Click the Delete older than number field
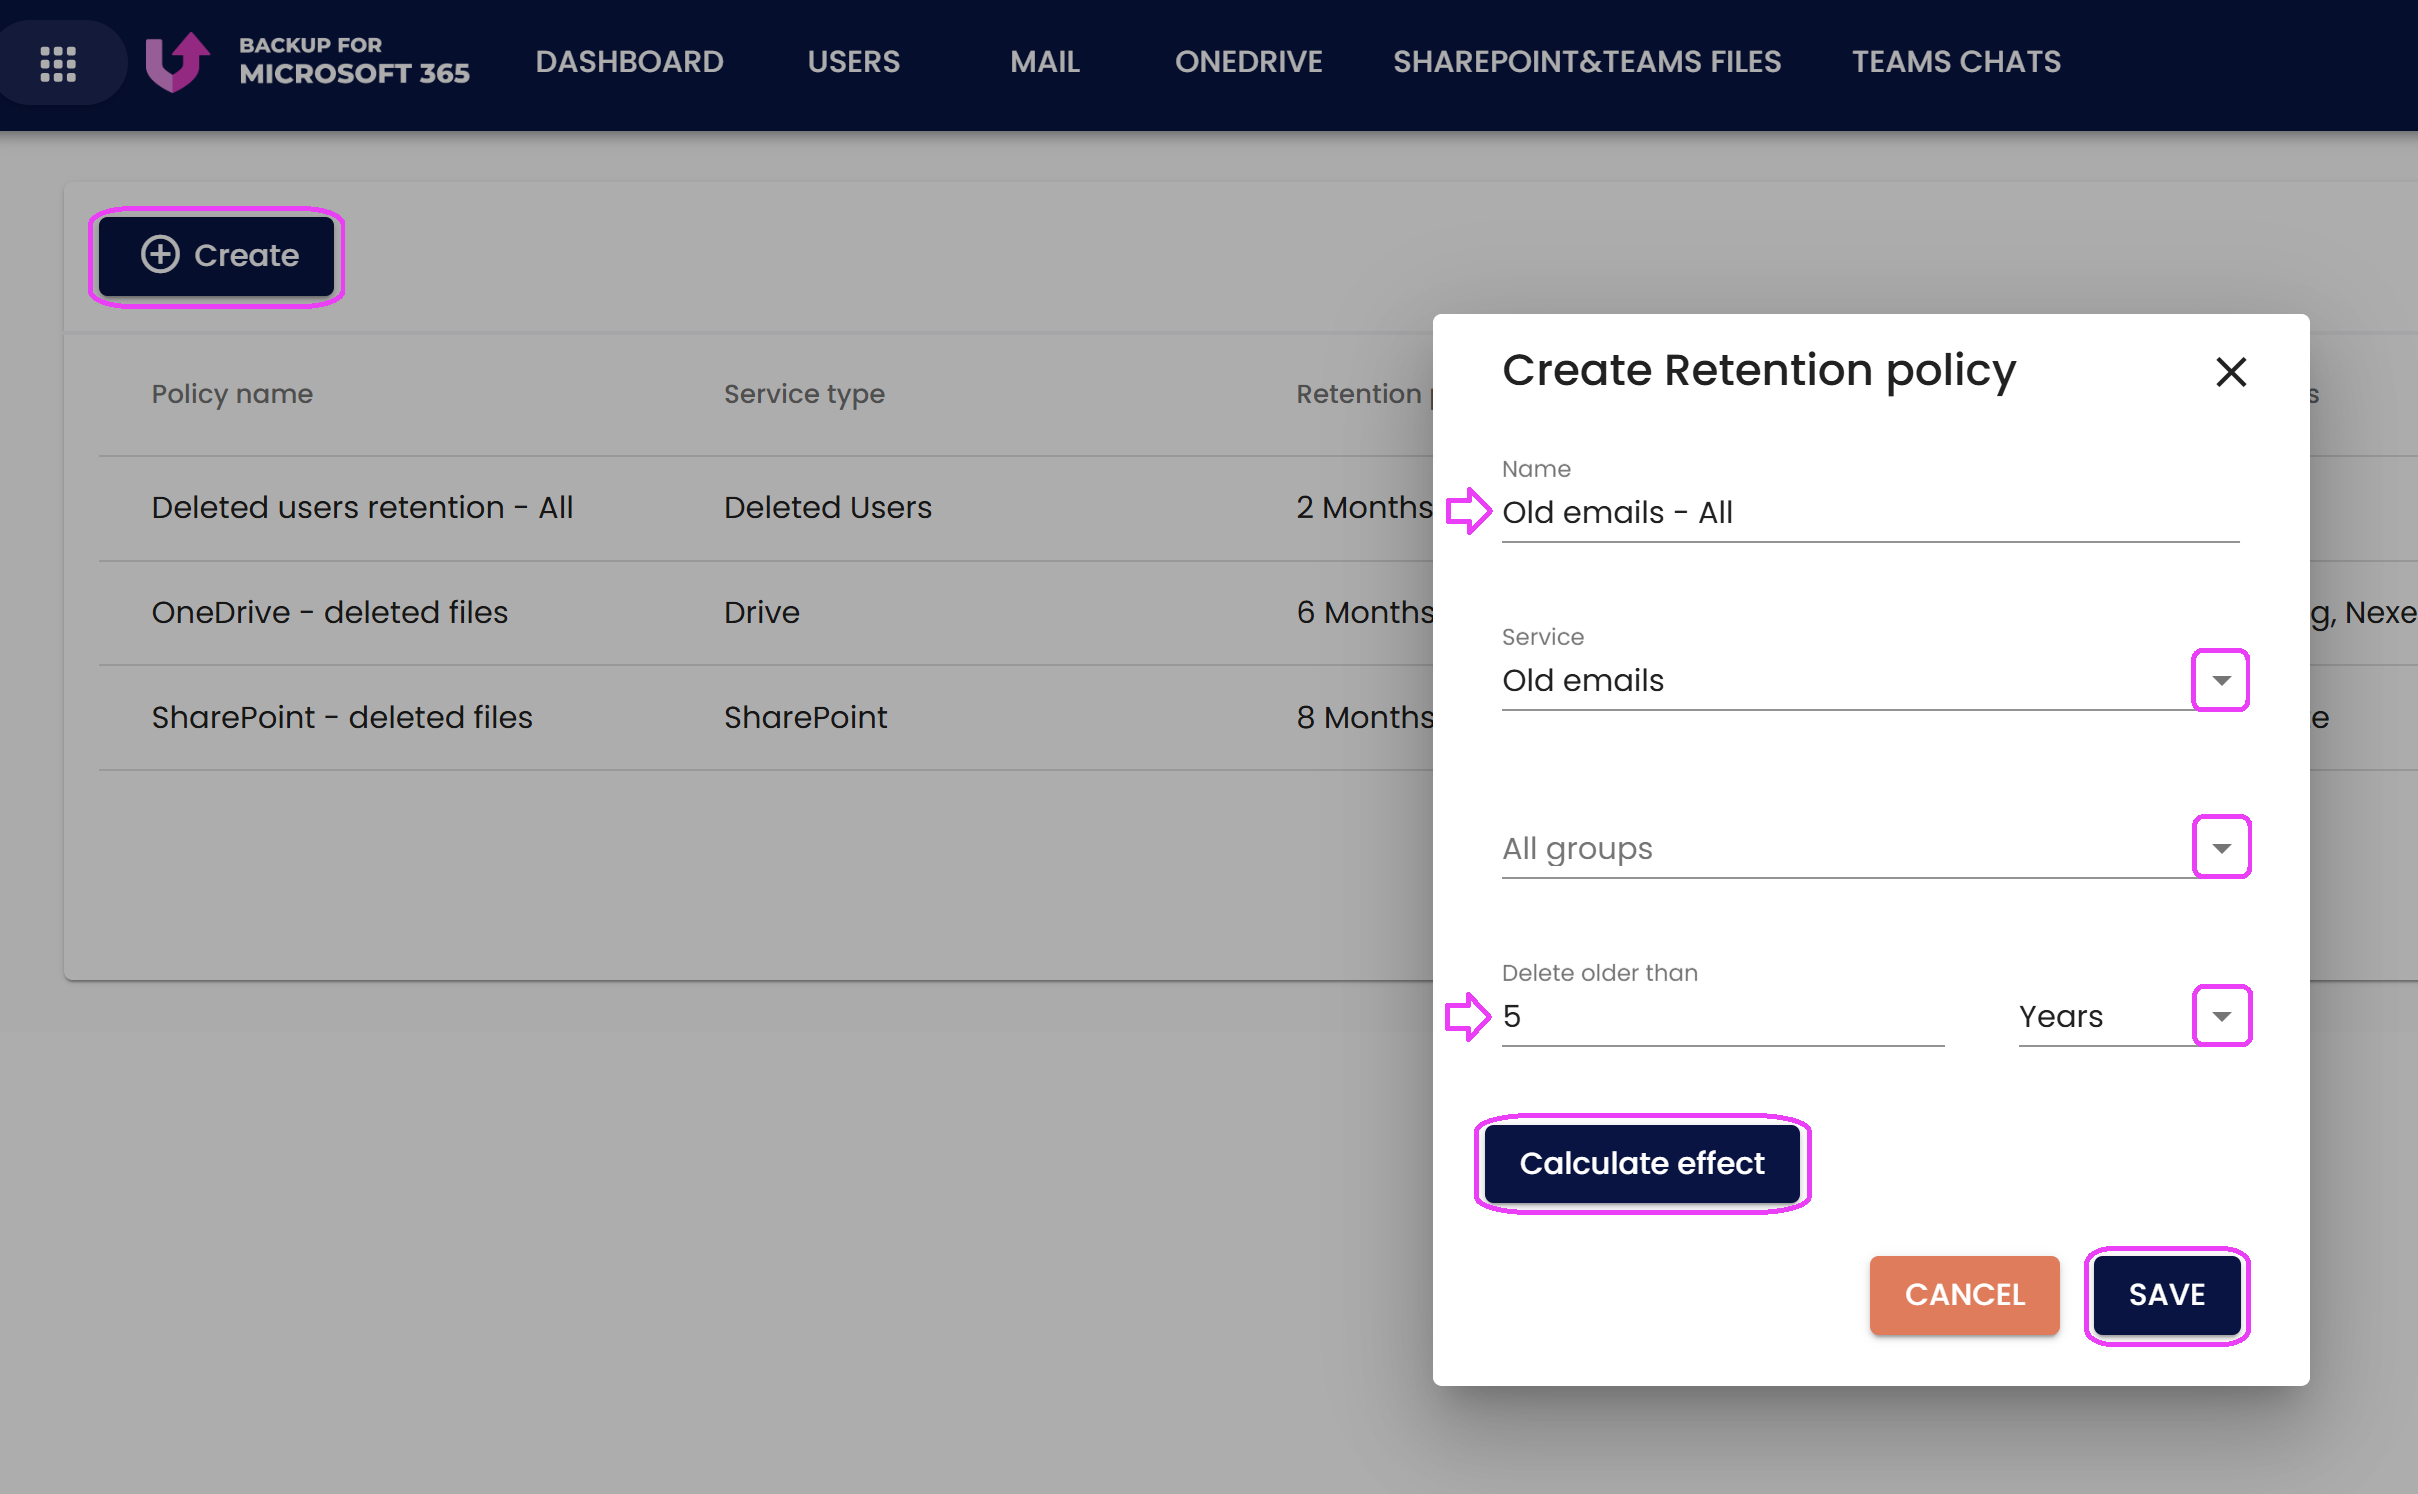Image resolution: width=2418 pixels, height=1494 pixels. tap(1722, 1017)
